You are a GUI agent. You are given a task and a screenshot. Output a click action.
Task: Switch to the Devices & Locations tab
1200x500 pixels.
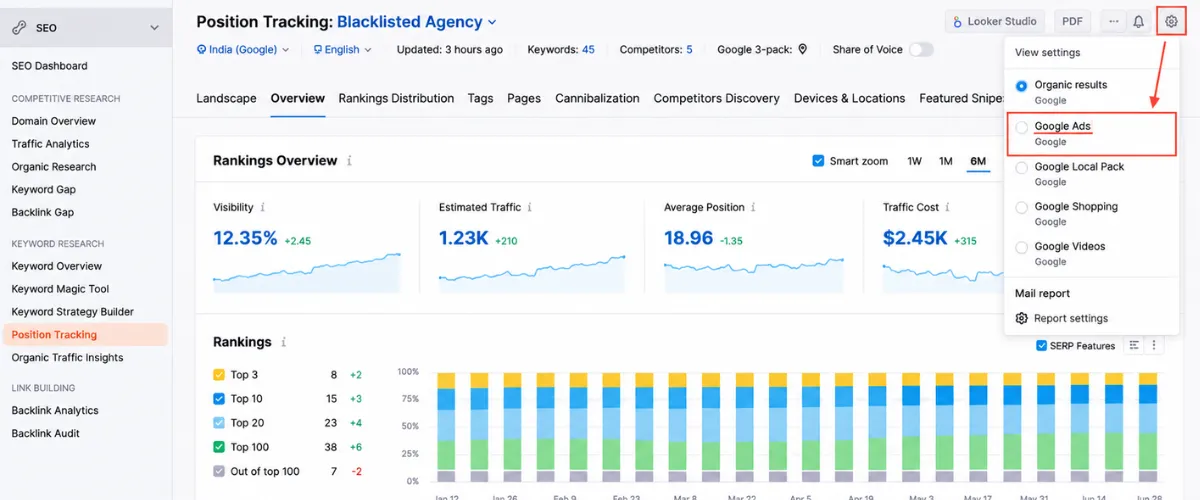[849, 98]
